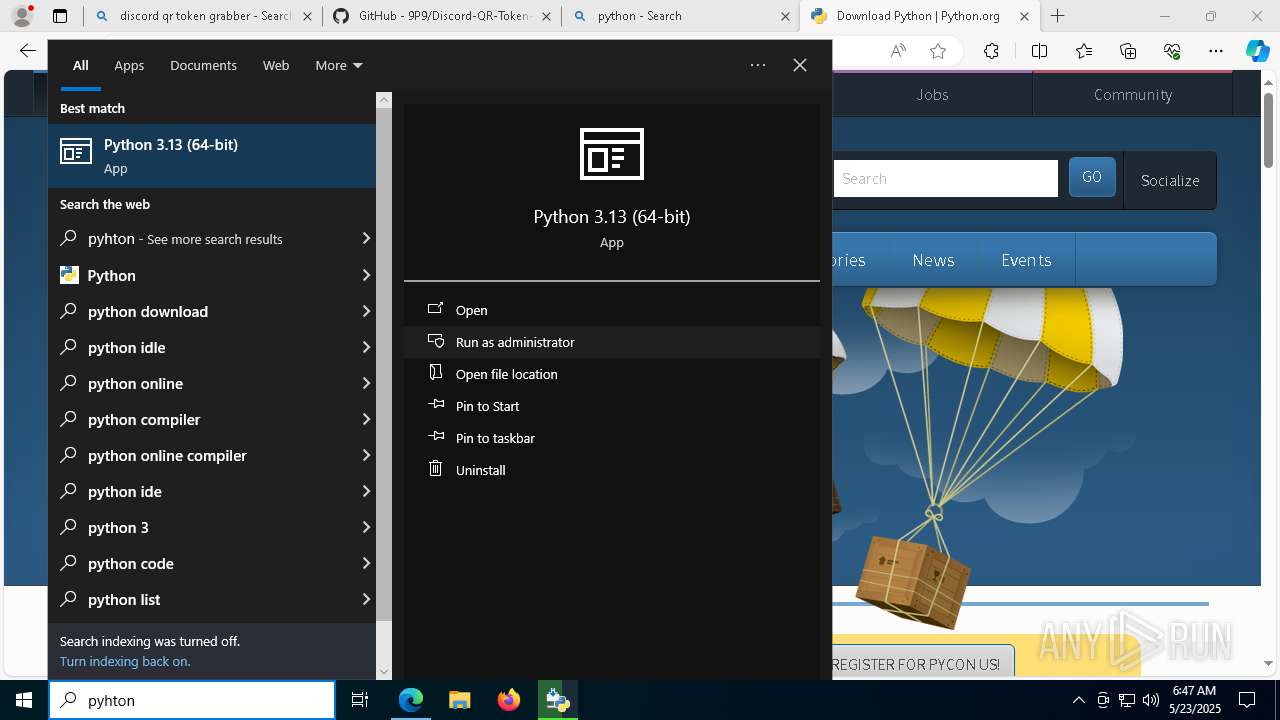Switch to the 'python - Search' browser tab

[680, 16]
